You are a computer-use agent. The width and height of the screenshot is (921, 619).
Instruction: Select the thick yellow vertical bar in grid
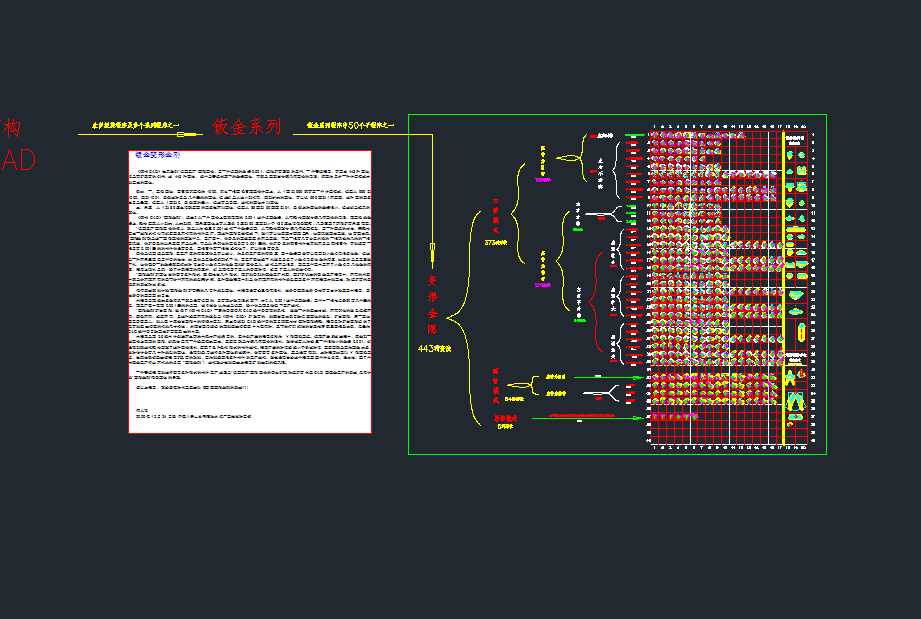coord(784,288)
